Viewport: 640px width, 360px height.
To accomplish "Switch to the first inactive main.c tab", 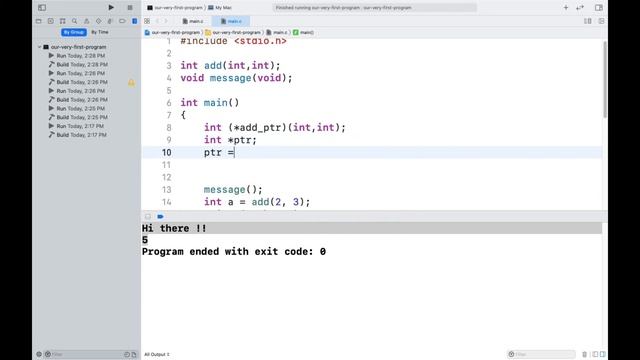I will pos(193,21).
